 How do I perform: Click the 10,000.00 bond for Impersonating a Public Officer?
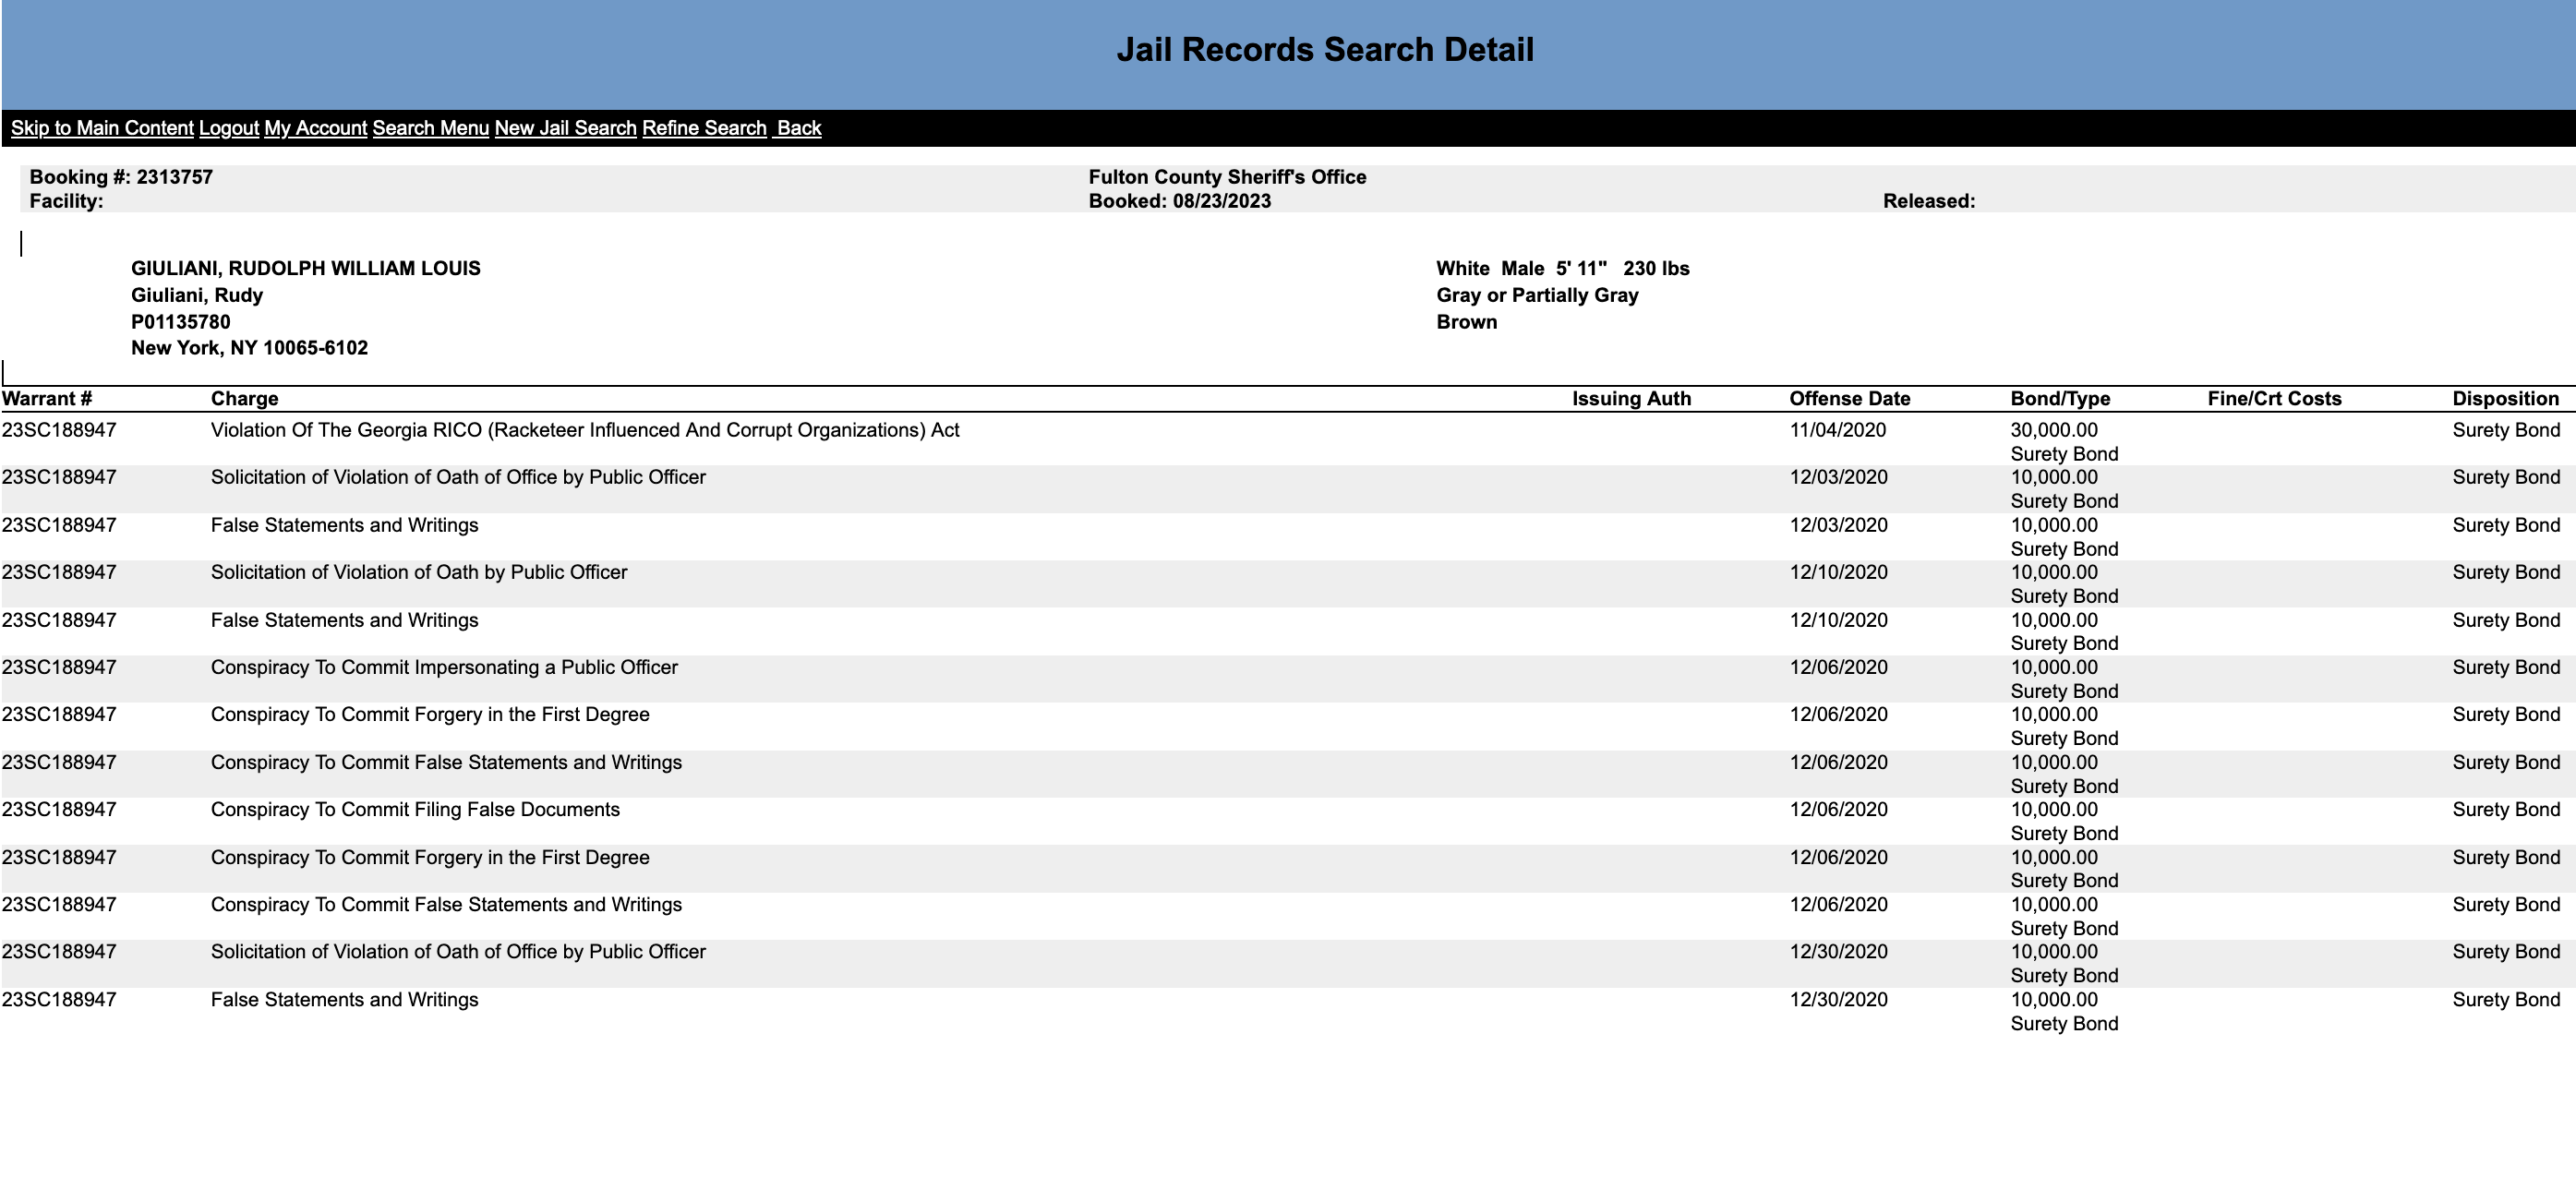(2054, 667)
